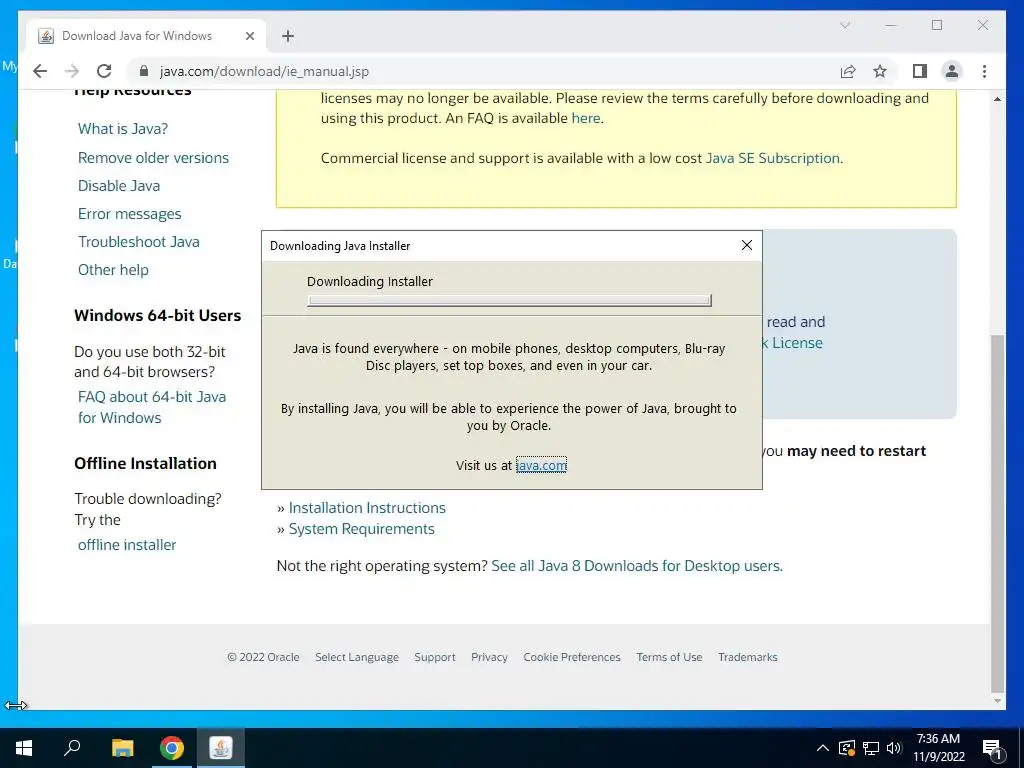Open the Windows Start menu
1024x768 pixels.
[24, 748]
